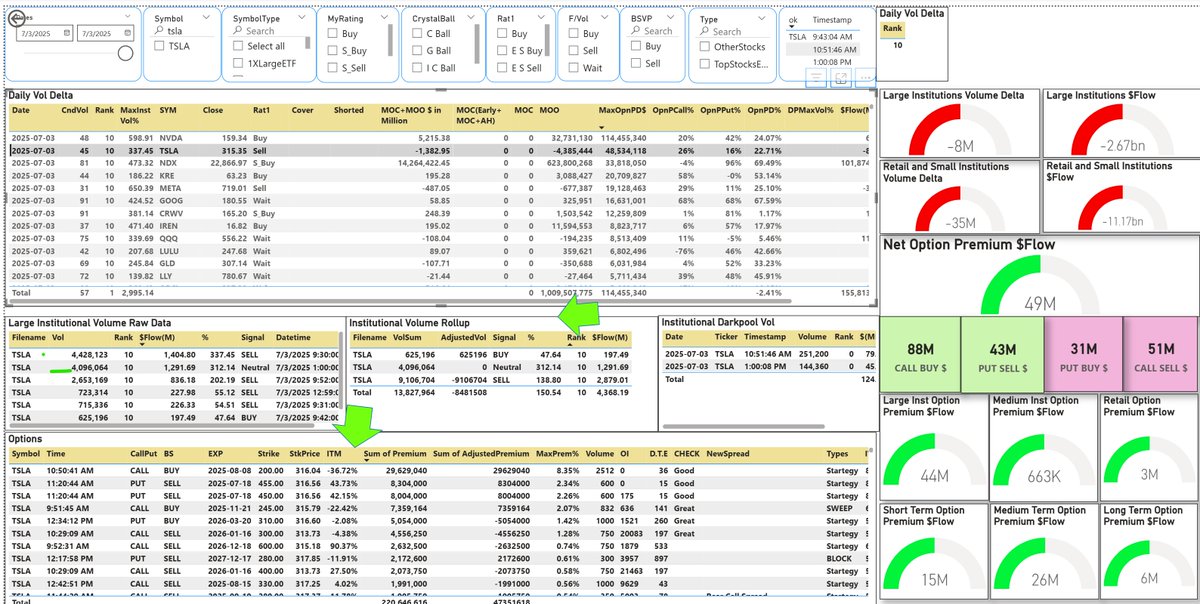Select the CRWV row in Daily Vol Delta
1200x604 pixels.
point(440,213)
